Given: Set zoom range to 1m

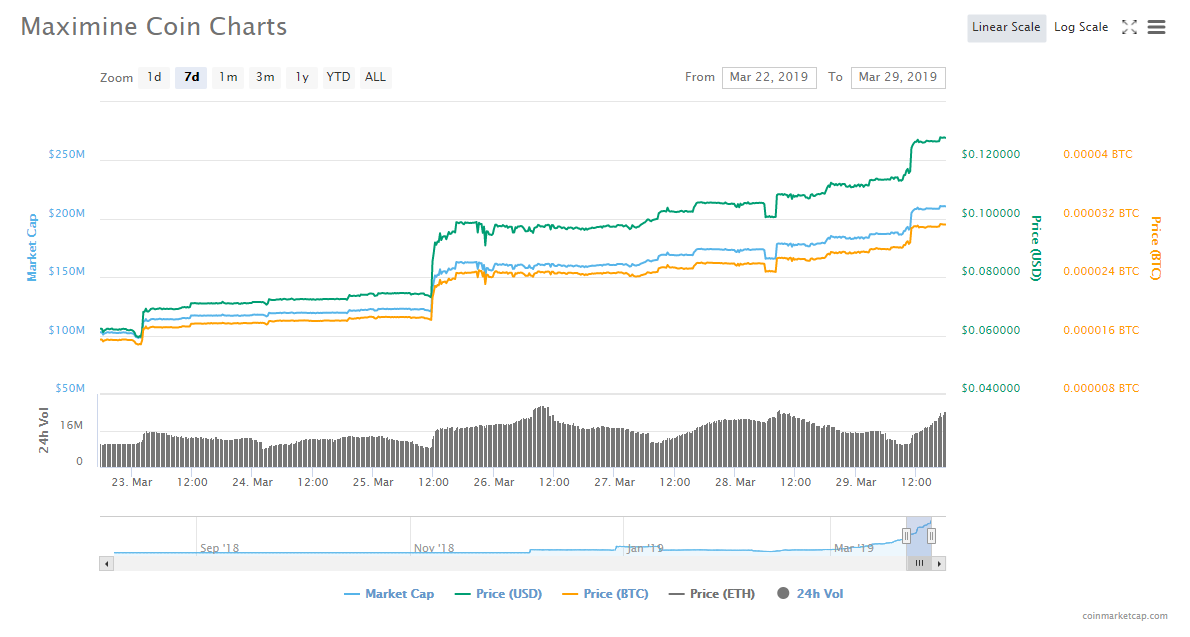Looking at the screenshot, I should point(228,77).
